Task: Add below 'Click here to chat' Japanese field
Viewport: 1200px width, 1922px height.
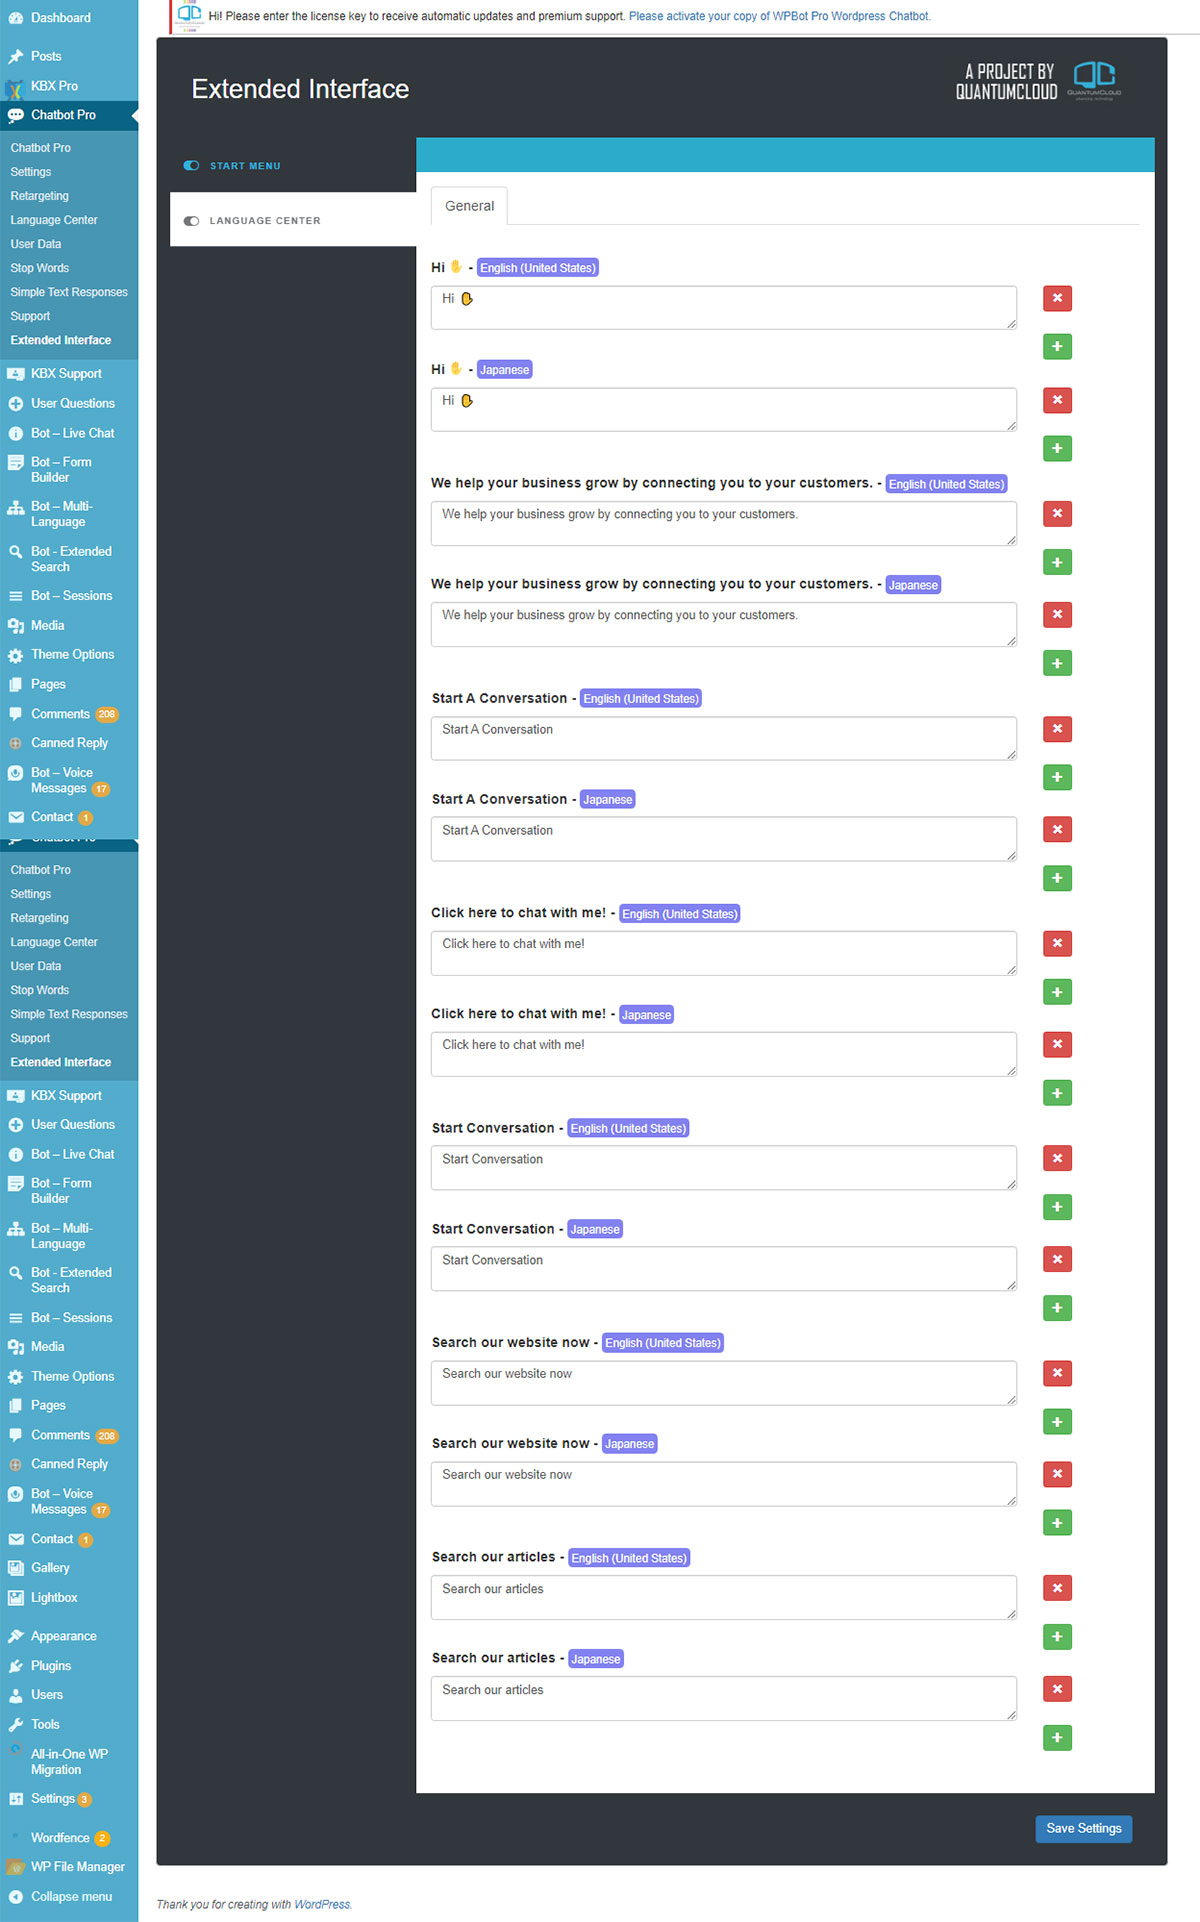Action: [1057, 1093]
